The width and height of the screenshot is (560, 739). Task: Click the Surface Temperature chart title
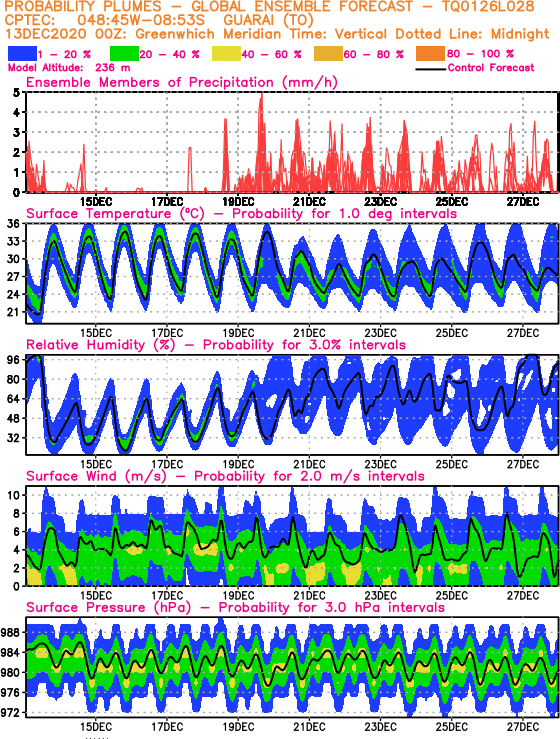pos(241,214)
